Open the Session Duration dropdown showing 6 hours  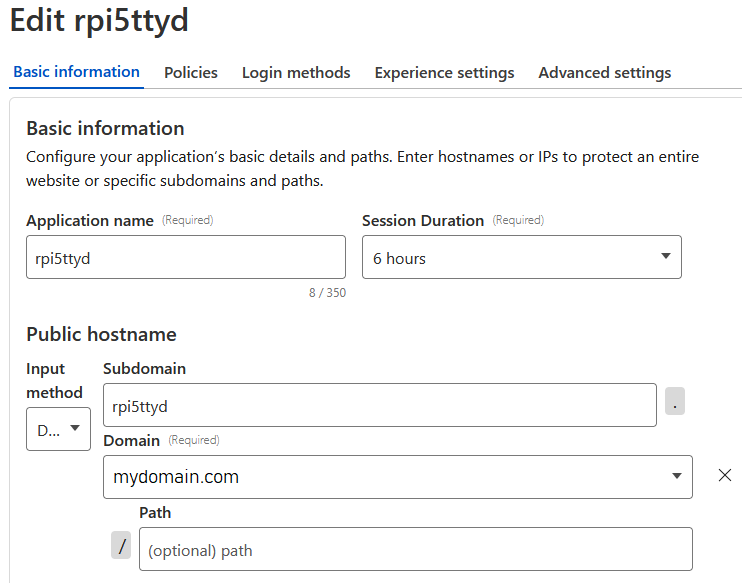click(x=521, y=257)
